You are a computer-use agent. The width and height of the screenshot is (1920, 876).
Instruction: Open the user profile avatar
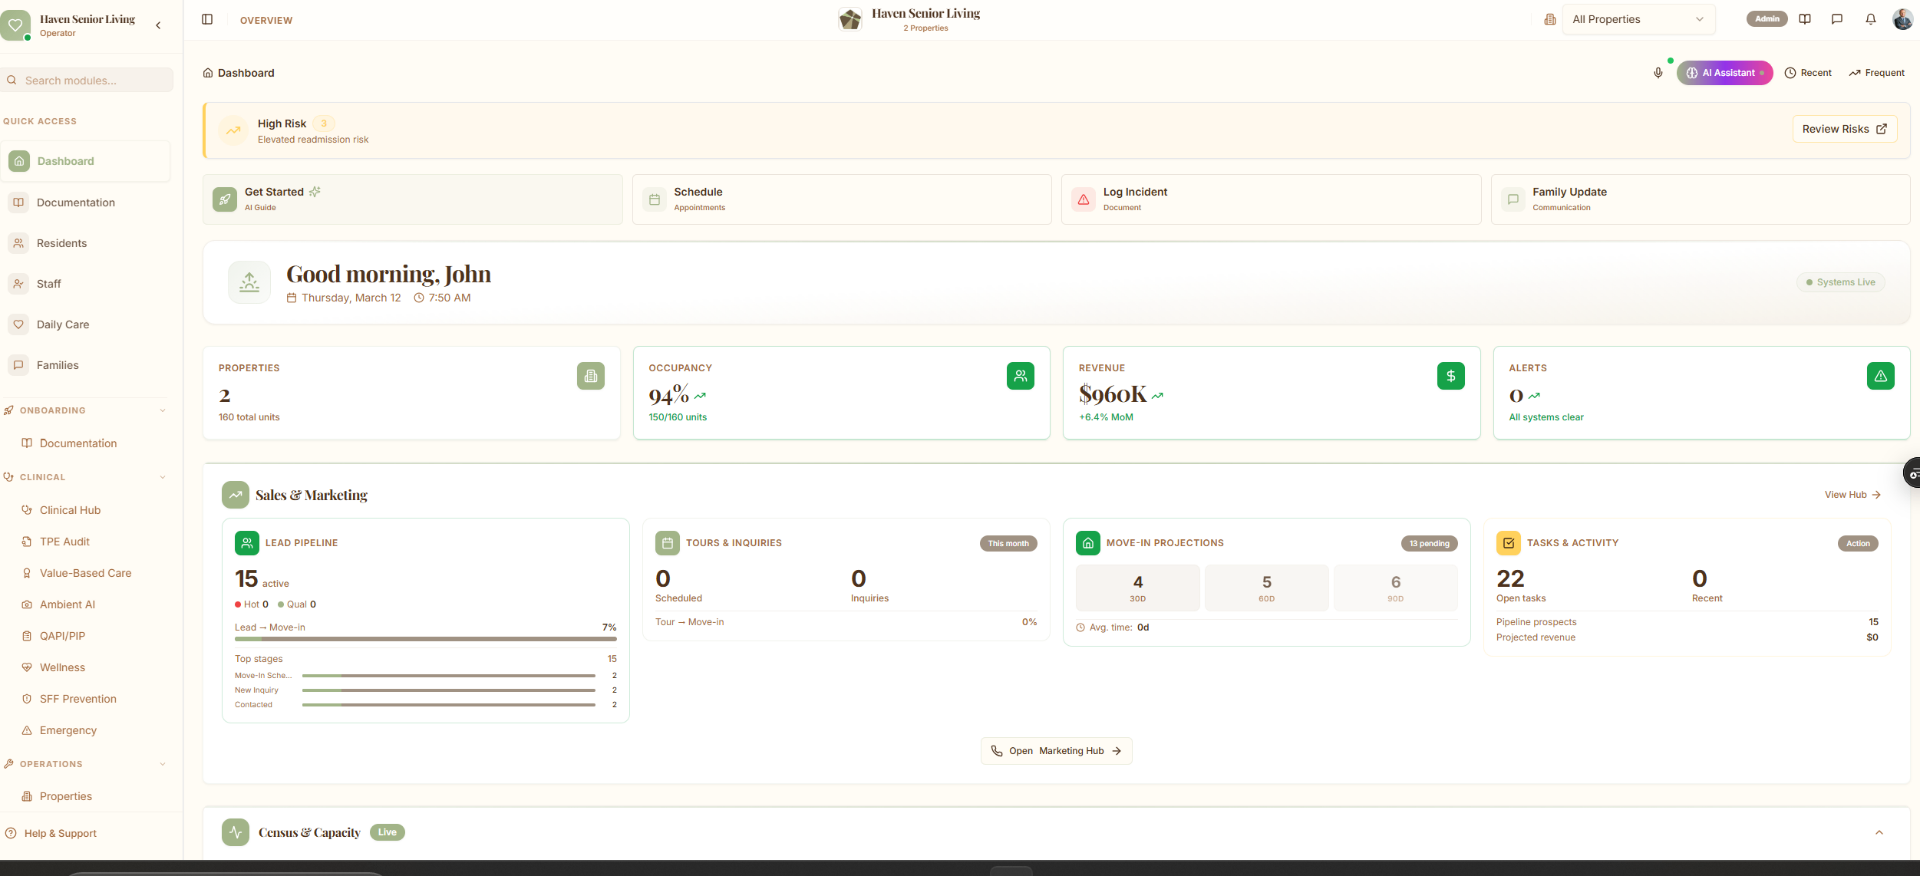click(1902, 19)
